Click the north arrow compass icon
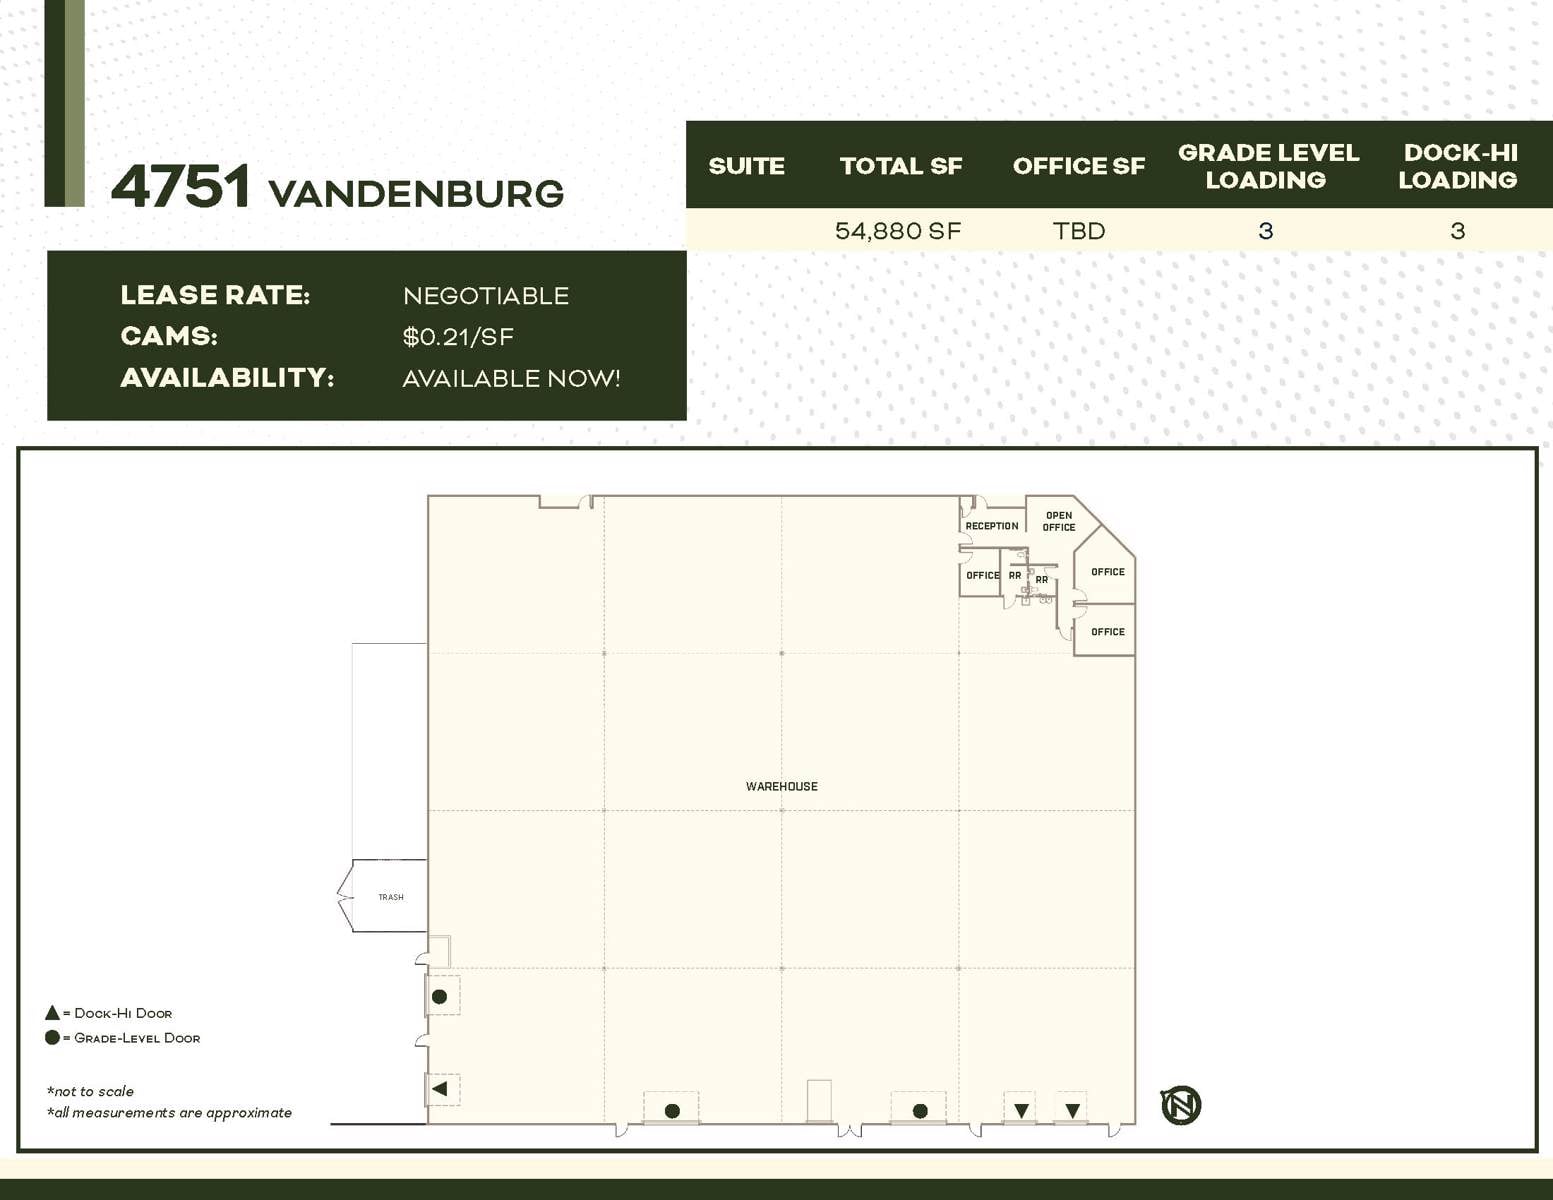The height and width of the screenshot is (1200, 1553). [1180, 1107]
